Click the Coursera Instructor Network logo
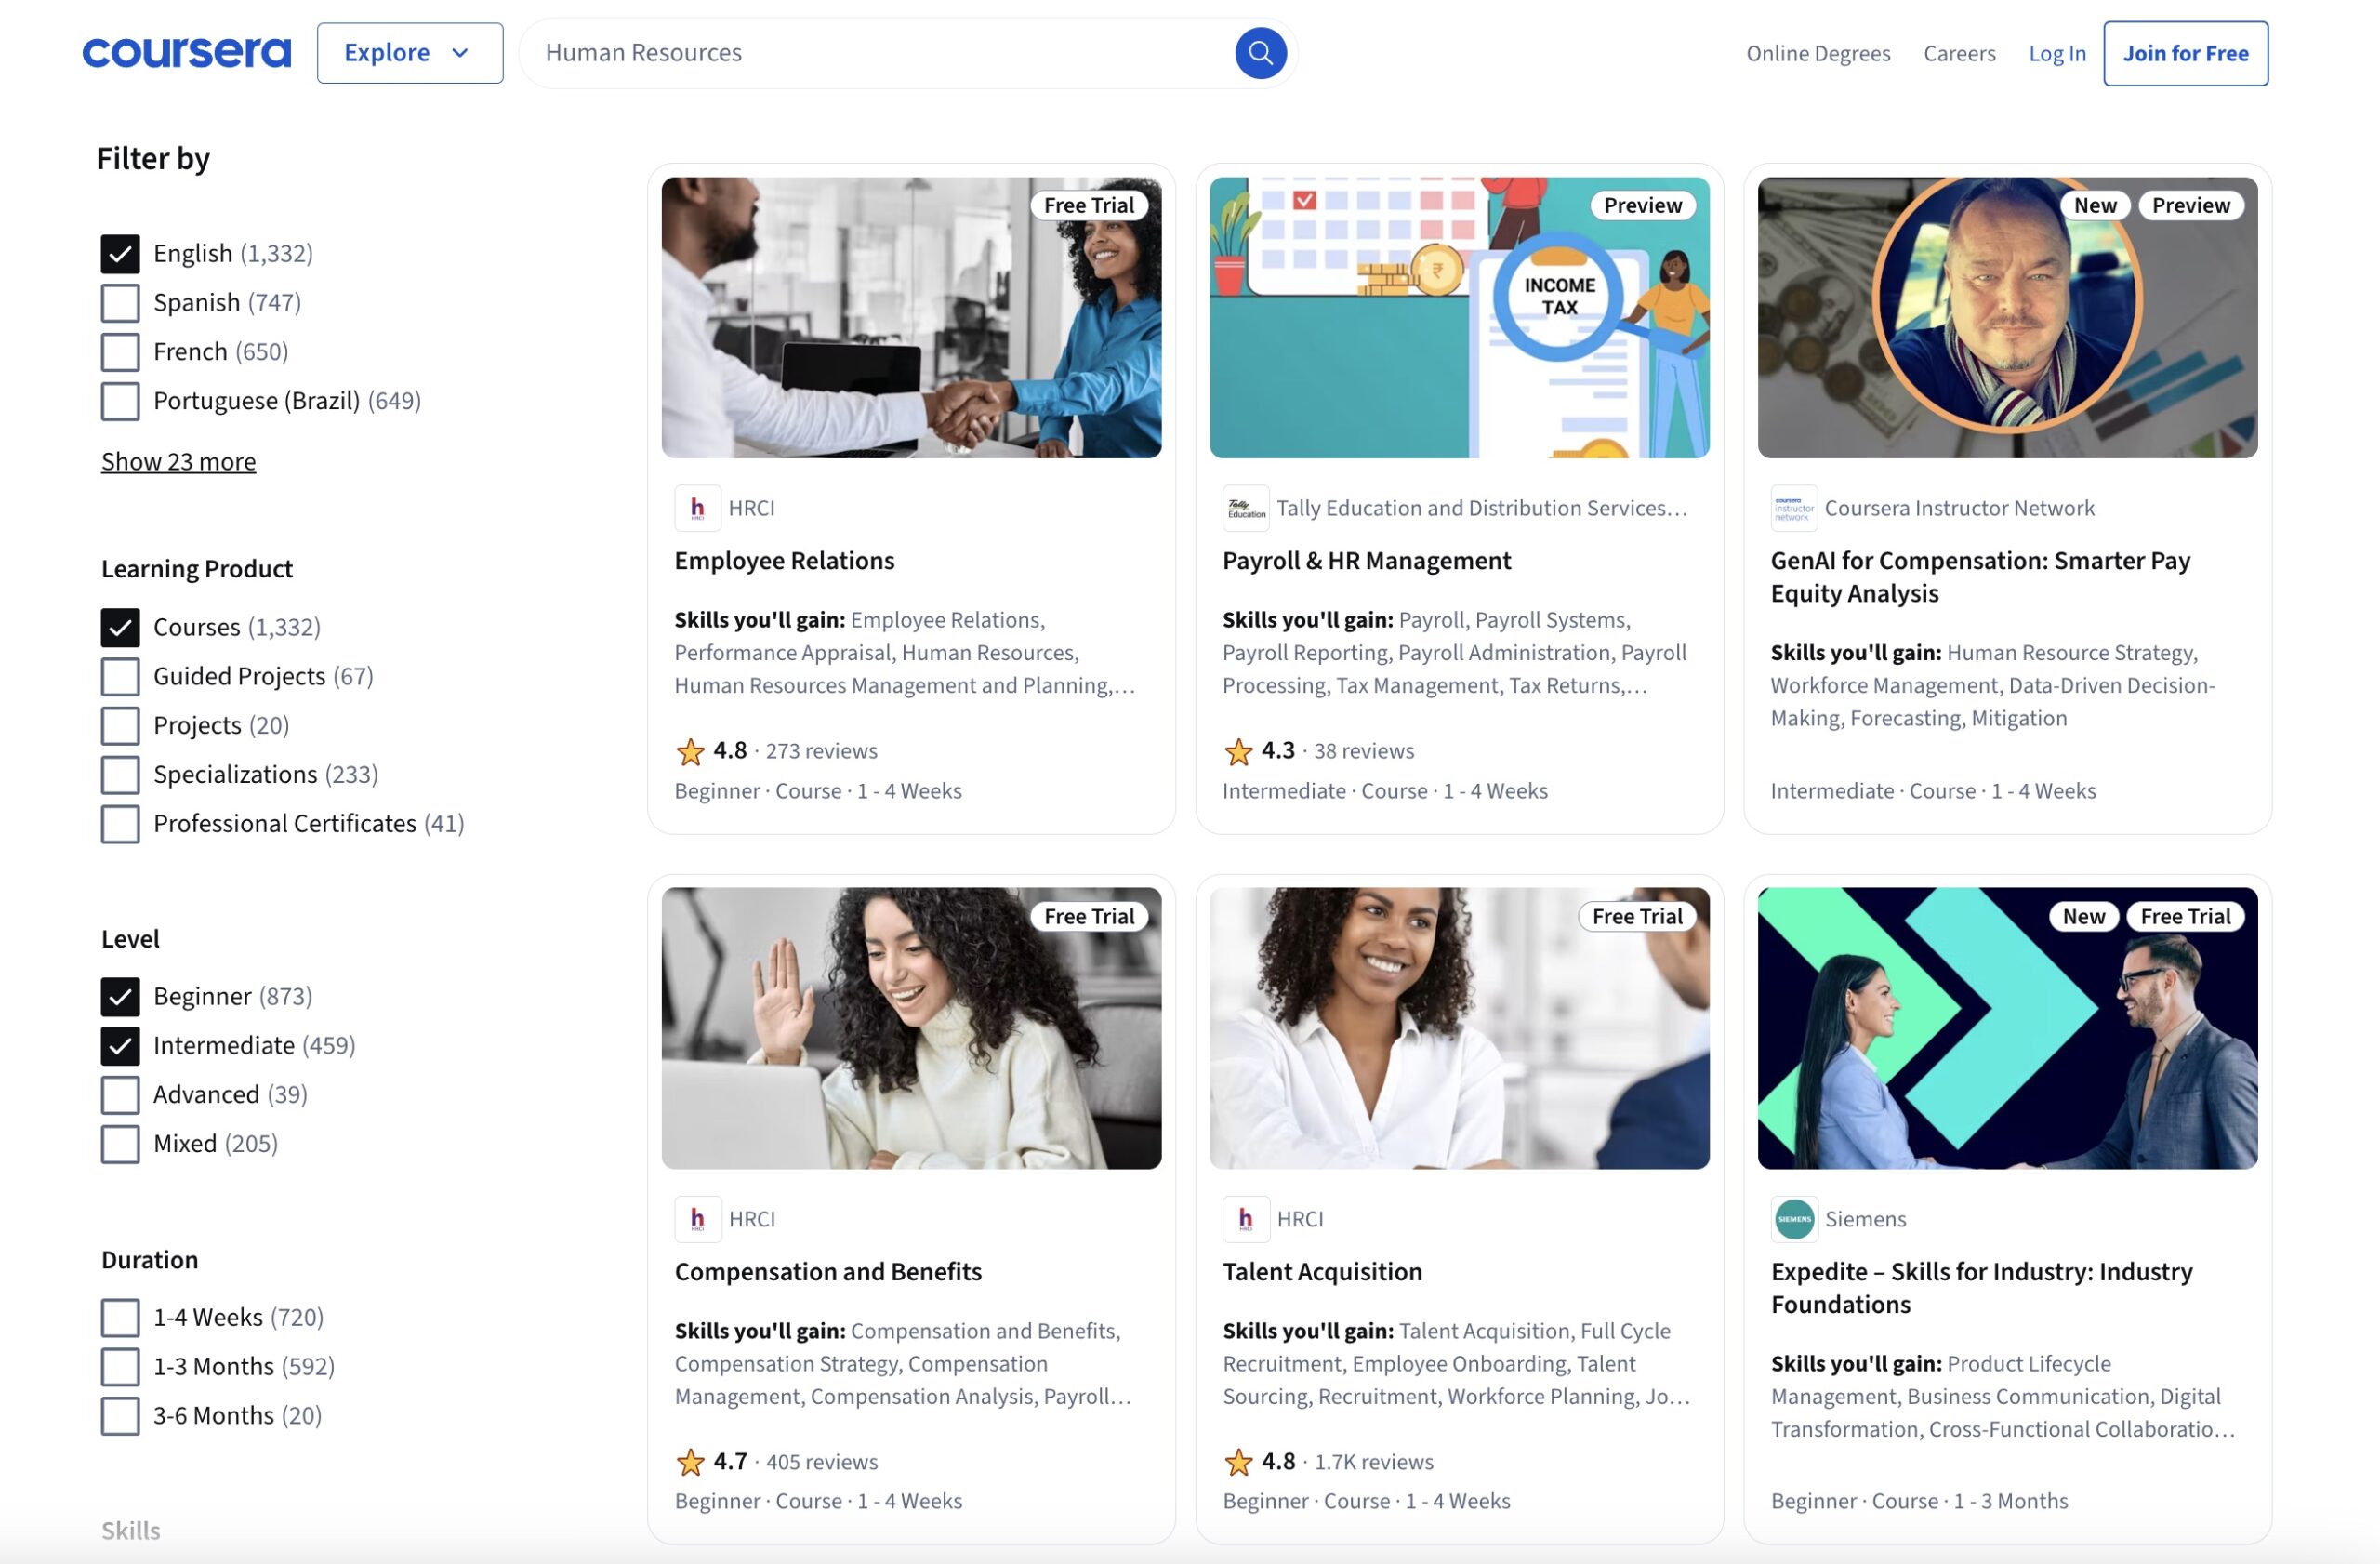This screenshot has height=1564, width=2380. pos(1792,508)
